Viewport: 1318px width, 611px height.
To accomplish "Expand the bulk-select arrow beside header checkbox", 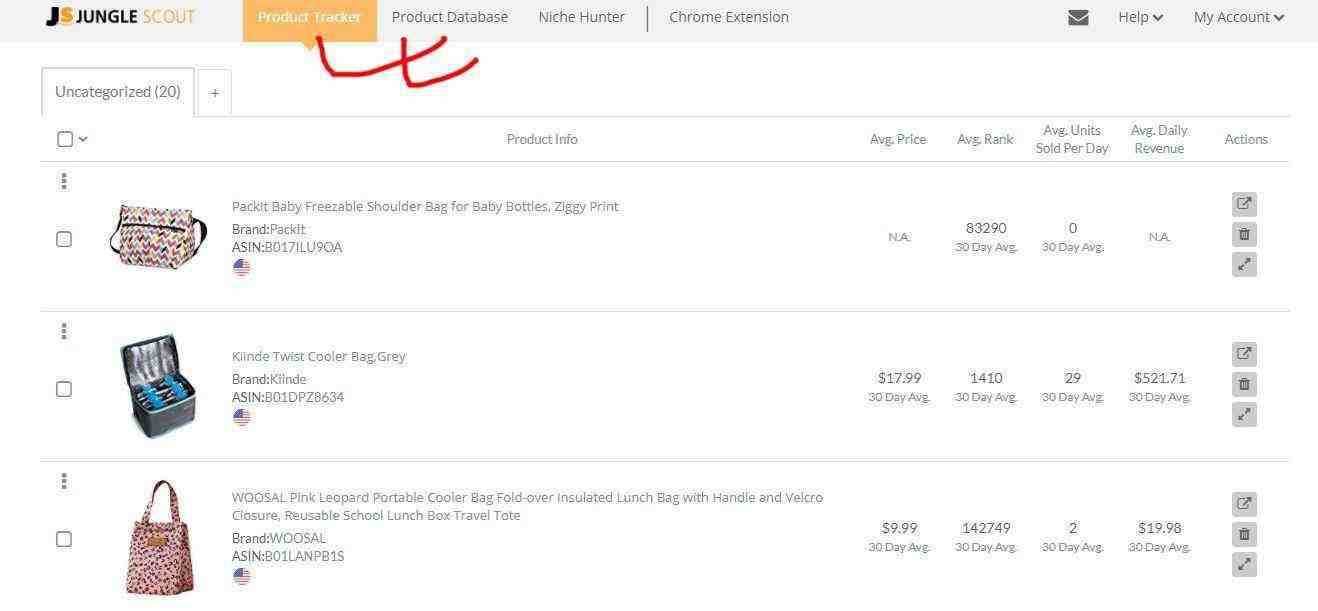I will click(x=83, y=139).
